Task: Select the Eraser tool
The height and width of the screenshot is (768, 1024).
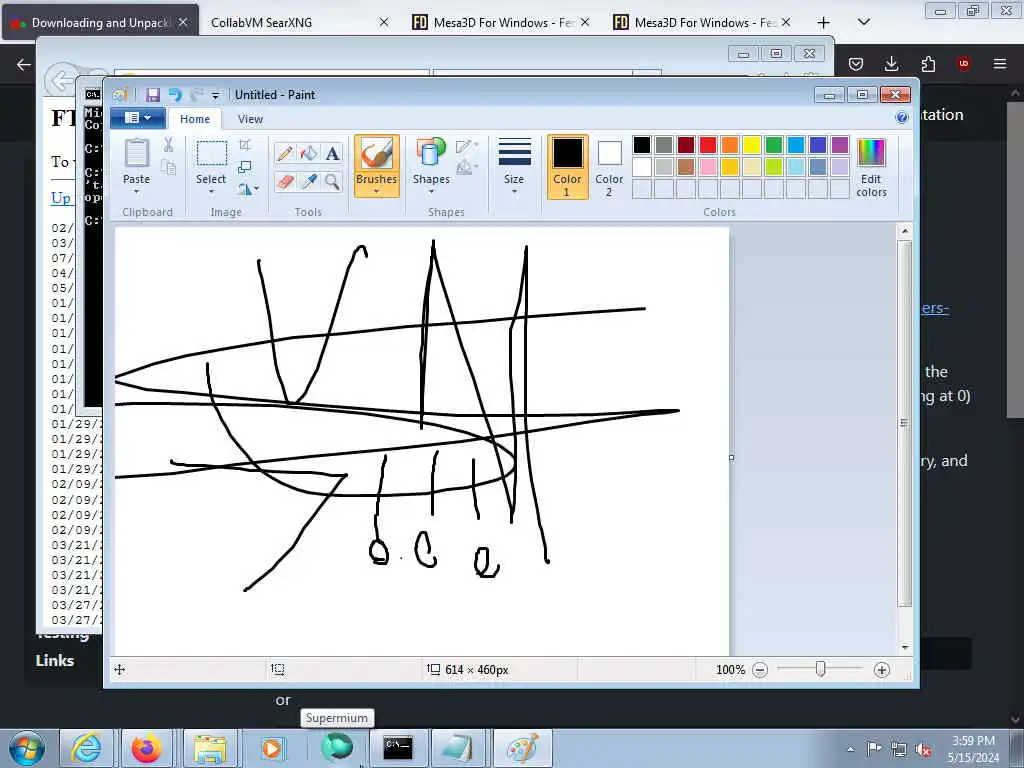Action: 285,181
